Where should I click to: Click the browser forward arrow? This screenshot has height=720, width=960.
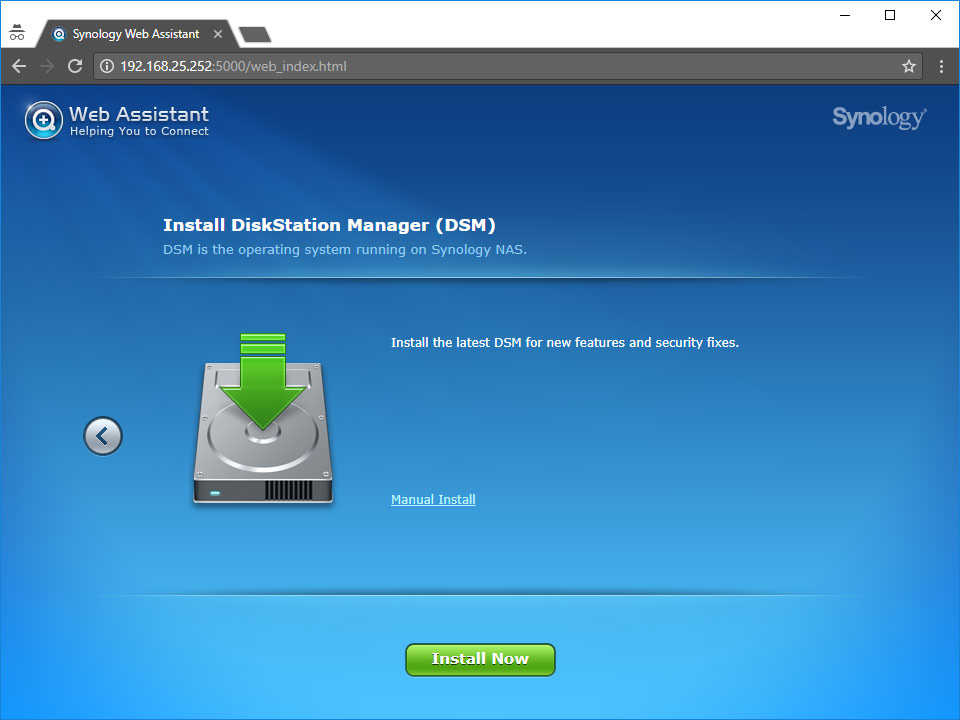coord(47,66)
